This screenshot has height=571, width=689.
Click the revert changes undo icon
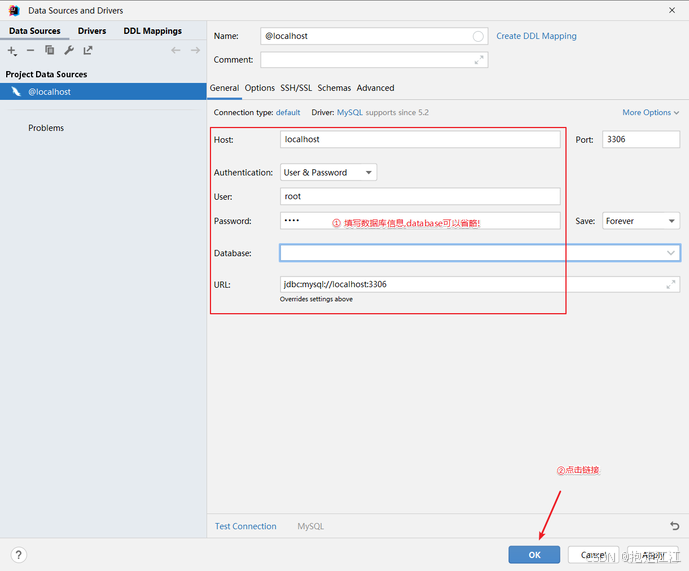pyautogui.click(x=674, y=526)
